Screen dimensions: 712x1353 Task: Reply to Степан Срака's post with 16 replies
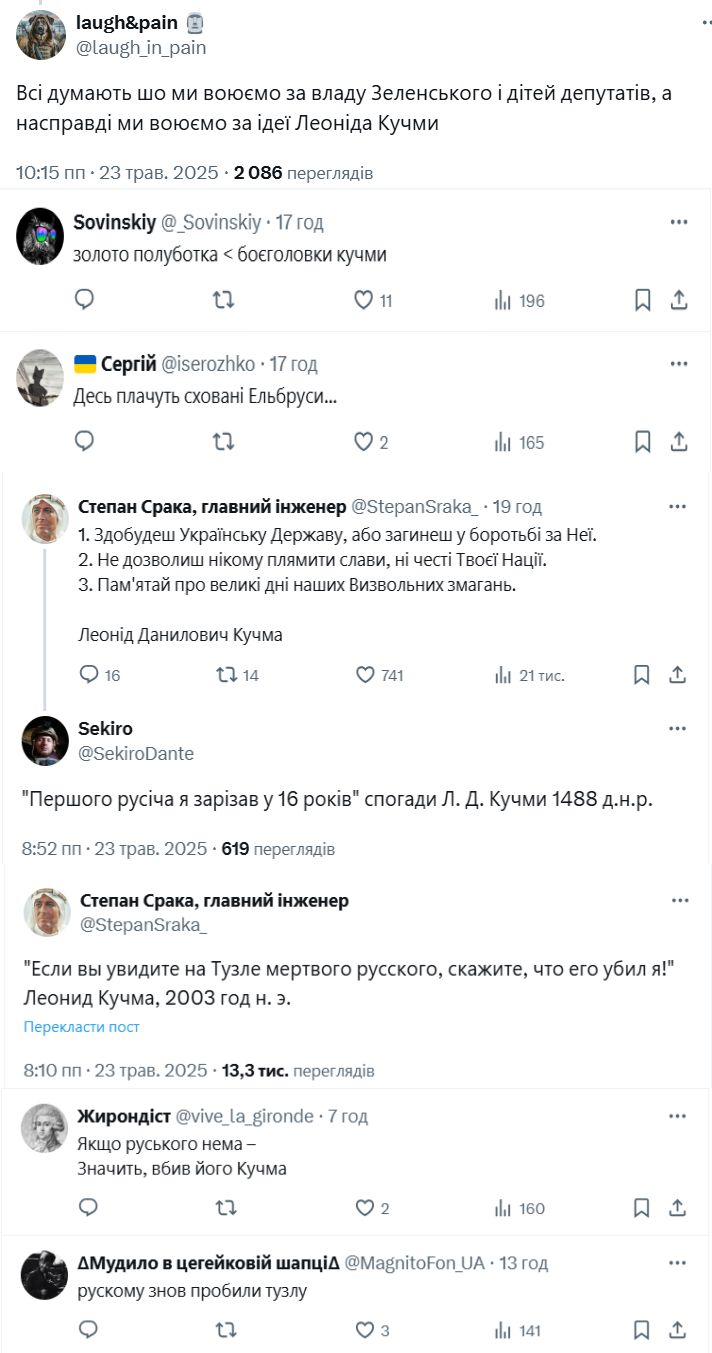(x=88, y=675)
